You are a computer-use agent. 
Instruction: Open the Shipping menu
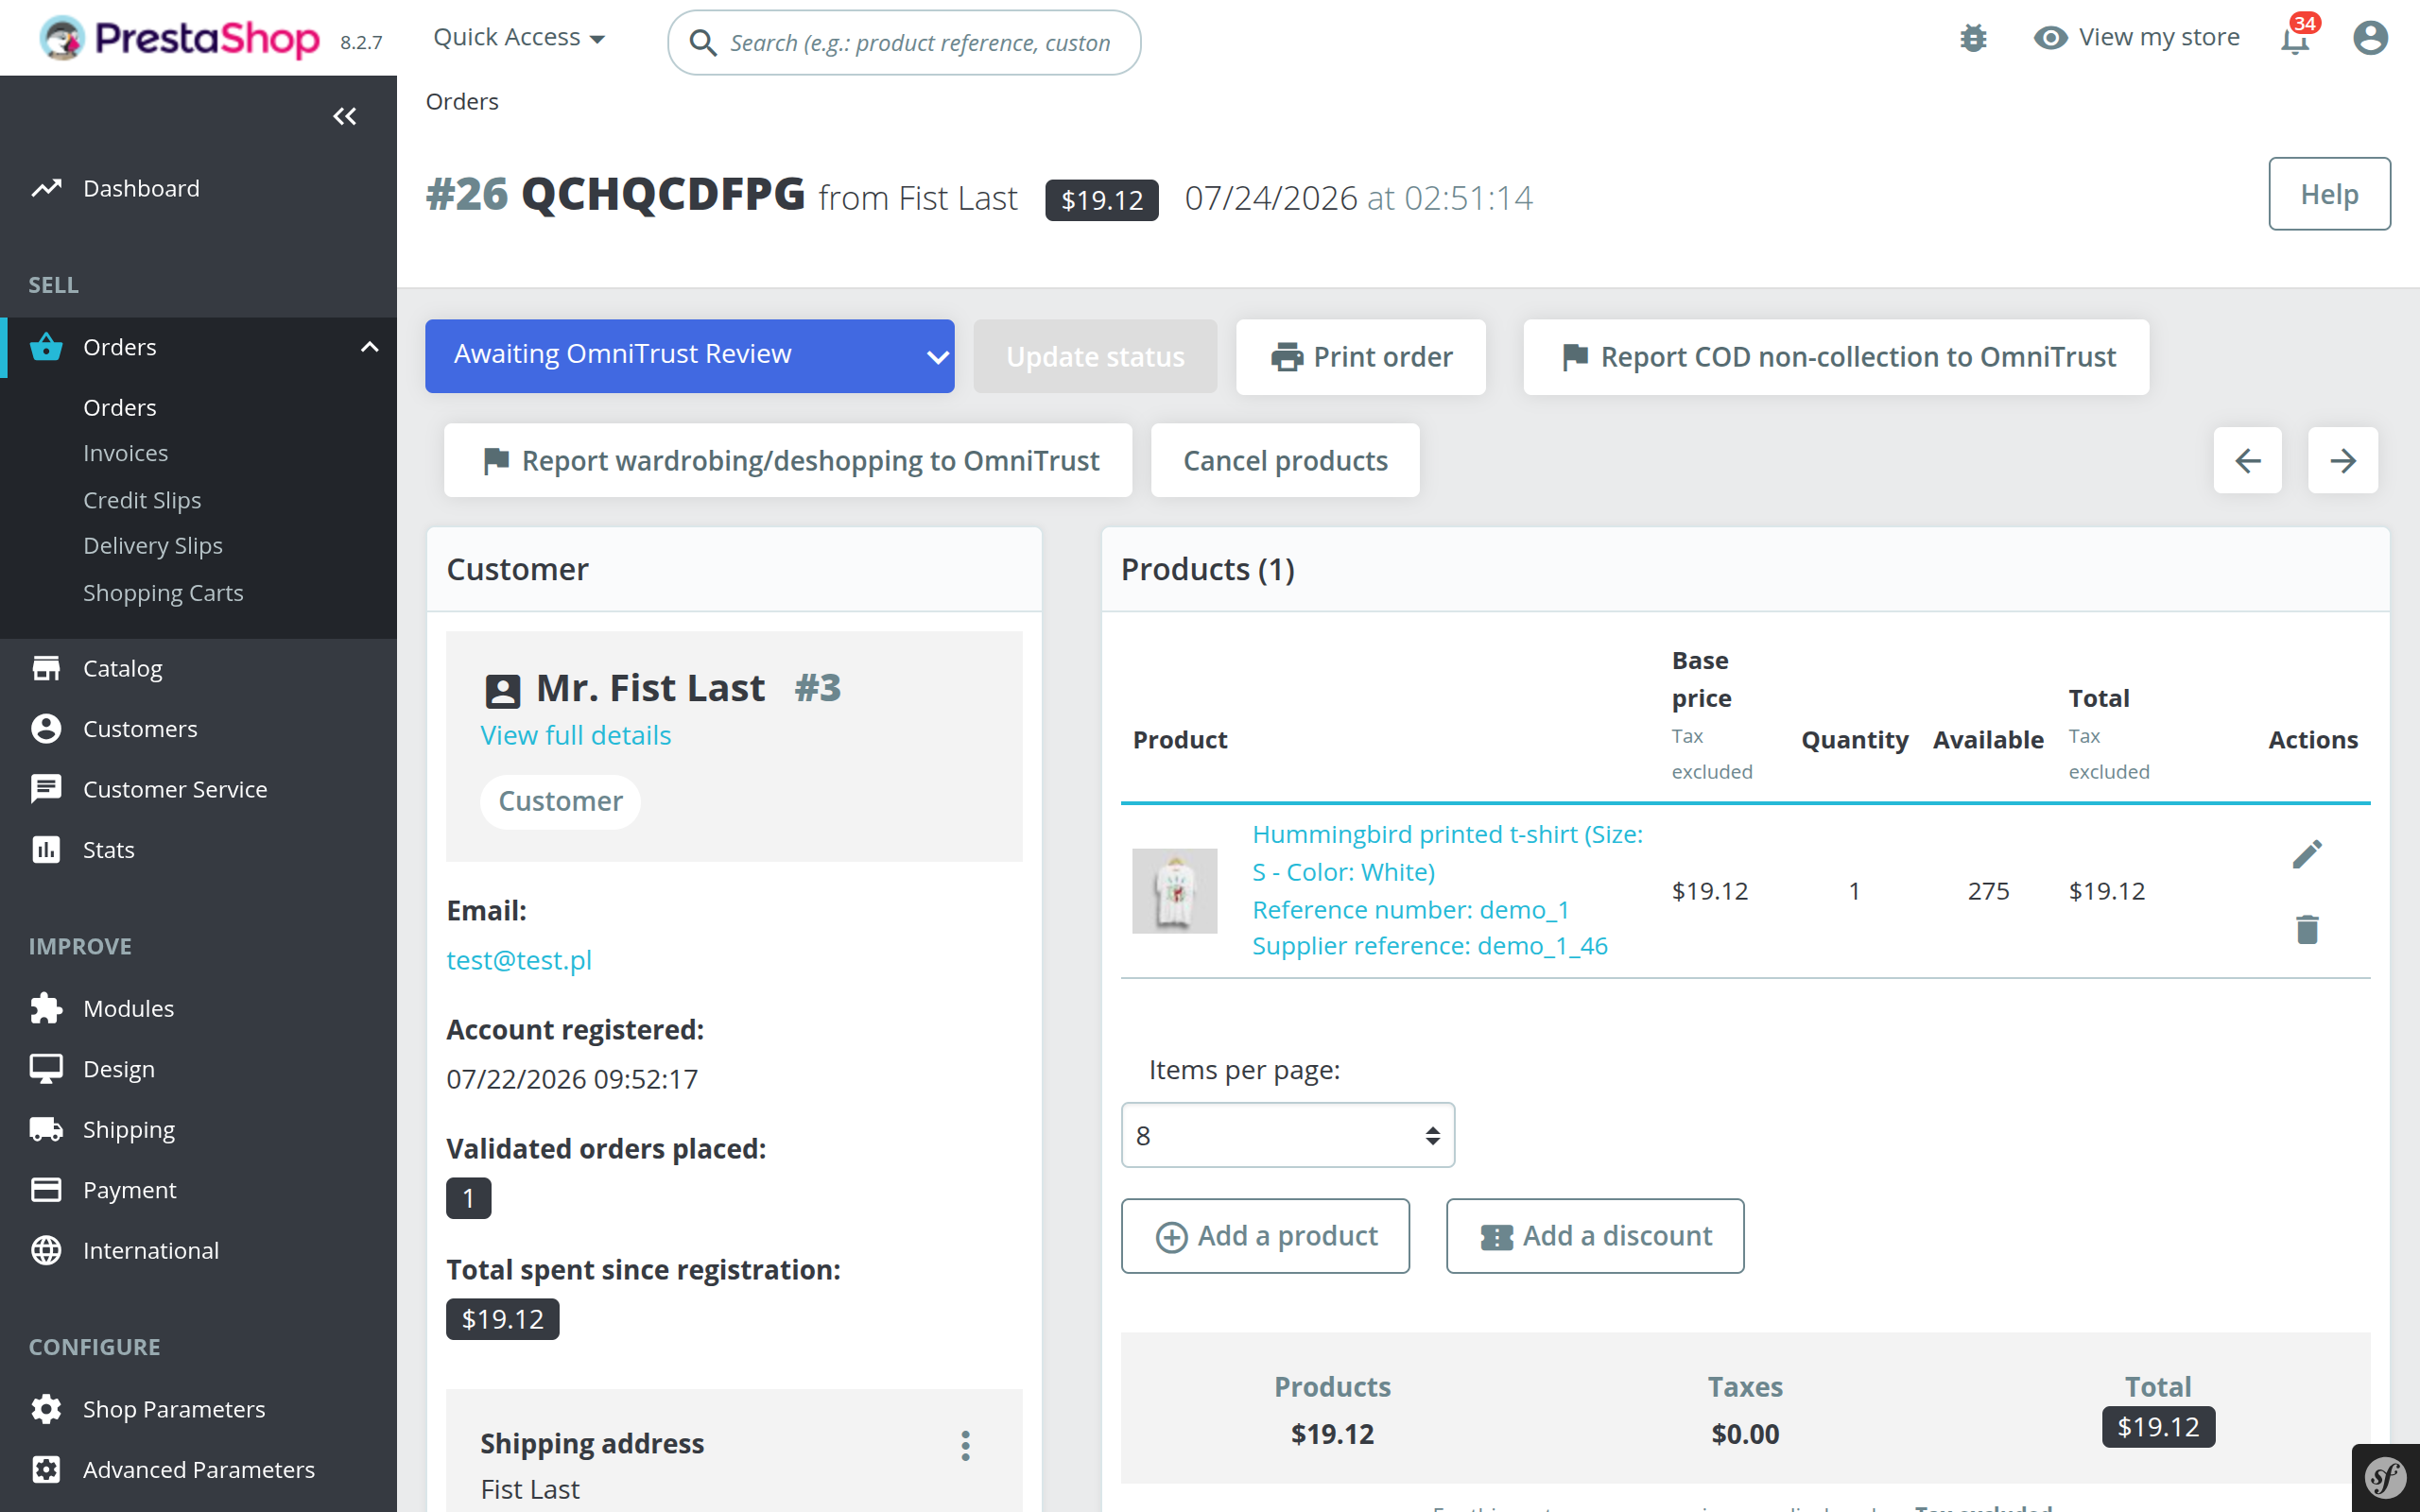128,1129
